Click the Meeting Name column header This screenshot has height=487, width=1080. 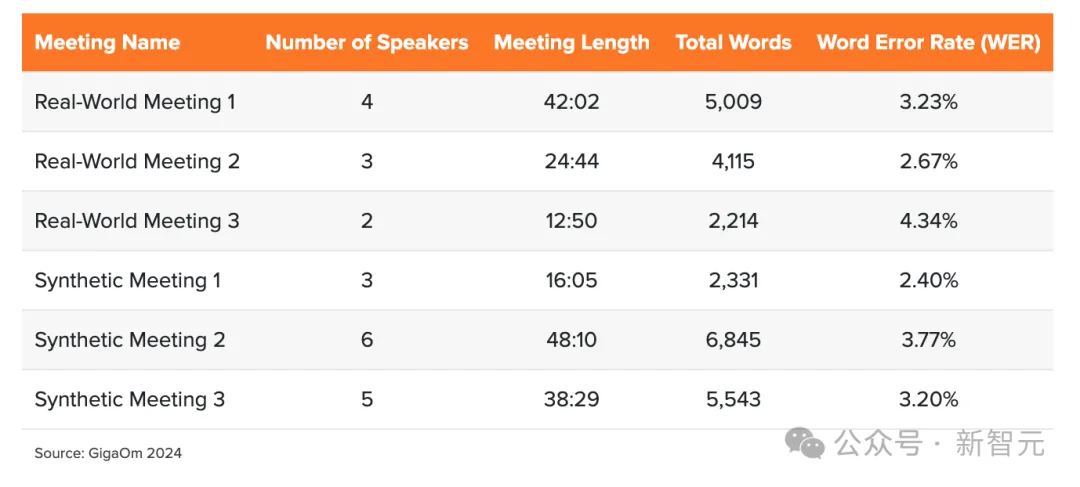(107, 43)
